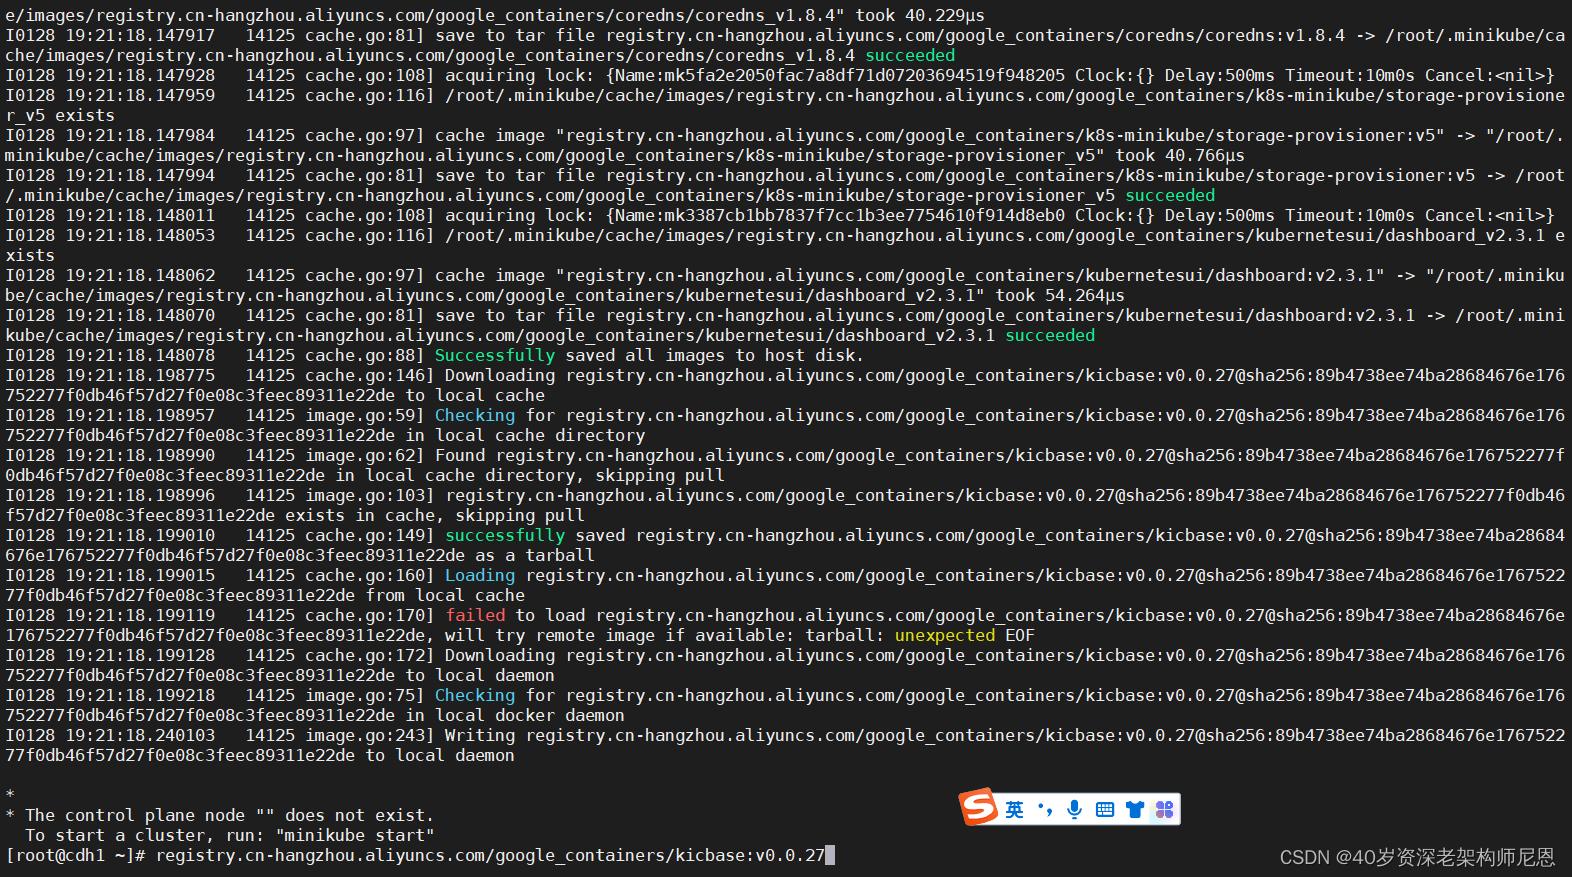This screenshot has width=1572, height=877.
Task: Open the Sogou toolbox four-leaf icon
Action: (1164, 809)
